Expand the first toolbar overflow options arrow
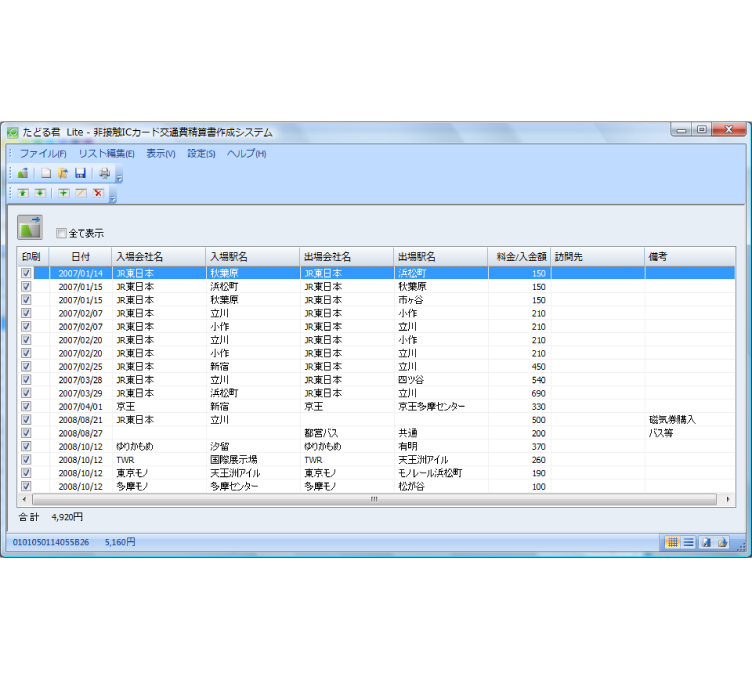 click(x=119, y=179)
